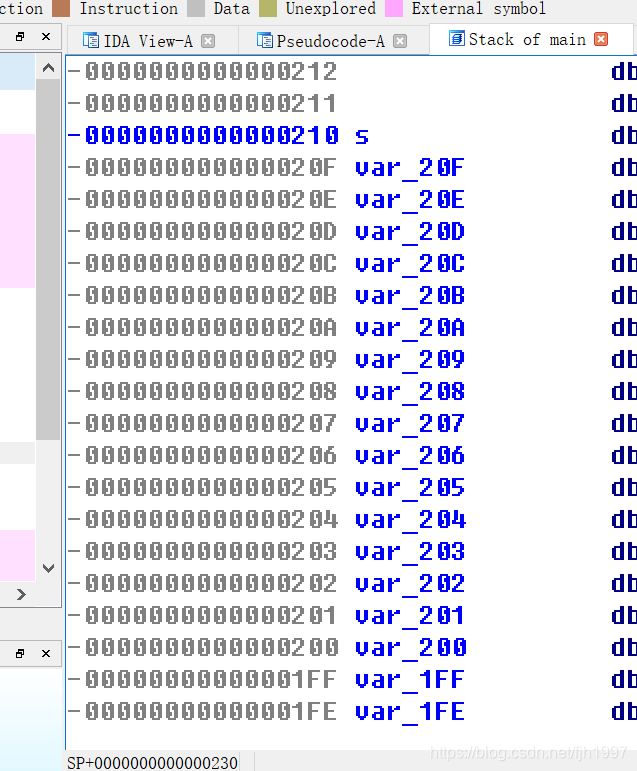This screenshot has height=771, width=637.
Task: Select variable var_20B
Action: click(x=409, y=297)
